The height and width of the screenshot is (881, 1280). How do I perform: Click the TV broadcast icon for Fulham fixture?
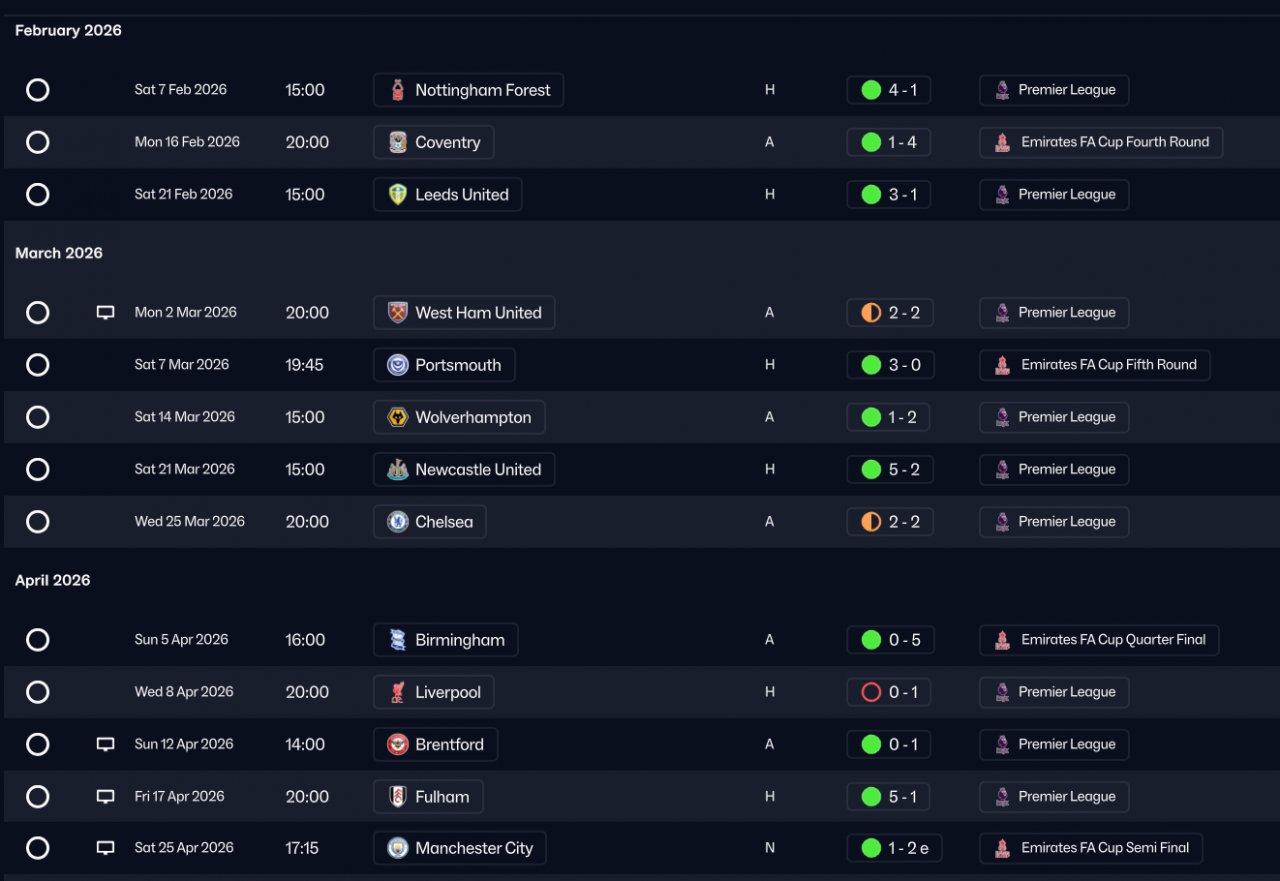(x=105, y=797)
